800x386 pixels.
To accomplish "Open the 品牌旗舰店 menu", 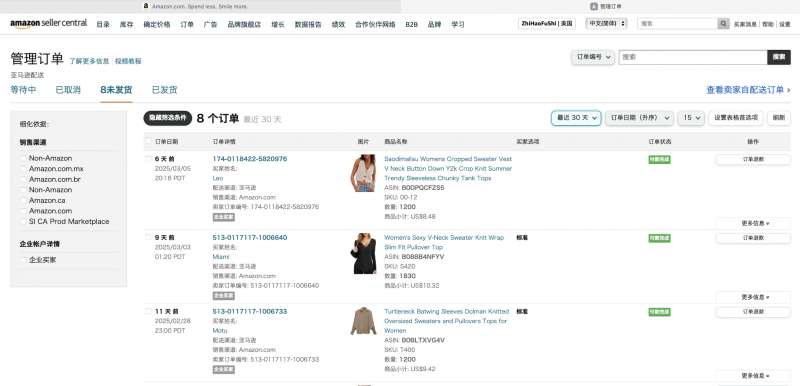I will (x=244, y=24).
